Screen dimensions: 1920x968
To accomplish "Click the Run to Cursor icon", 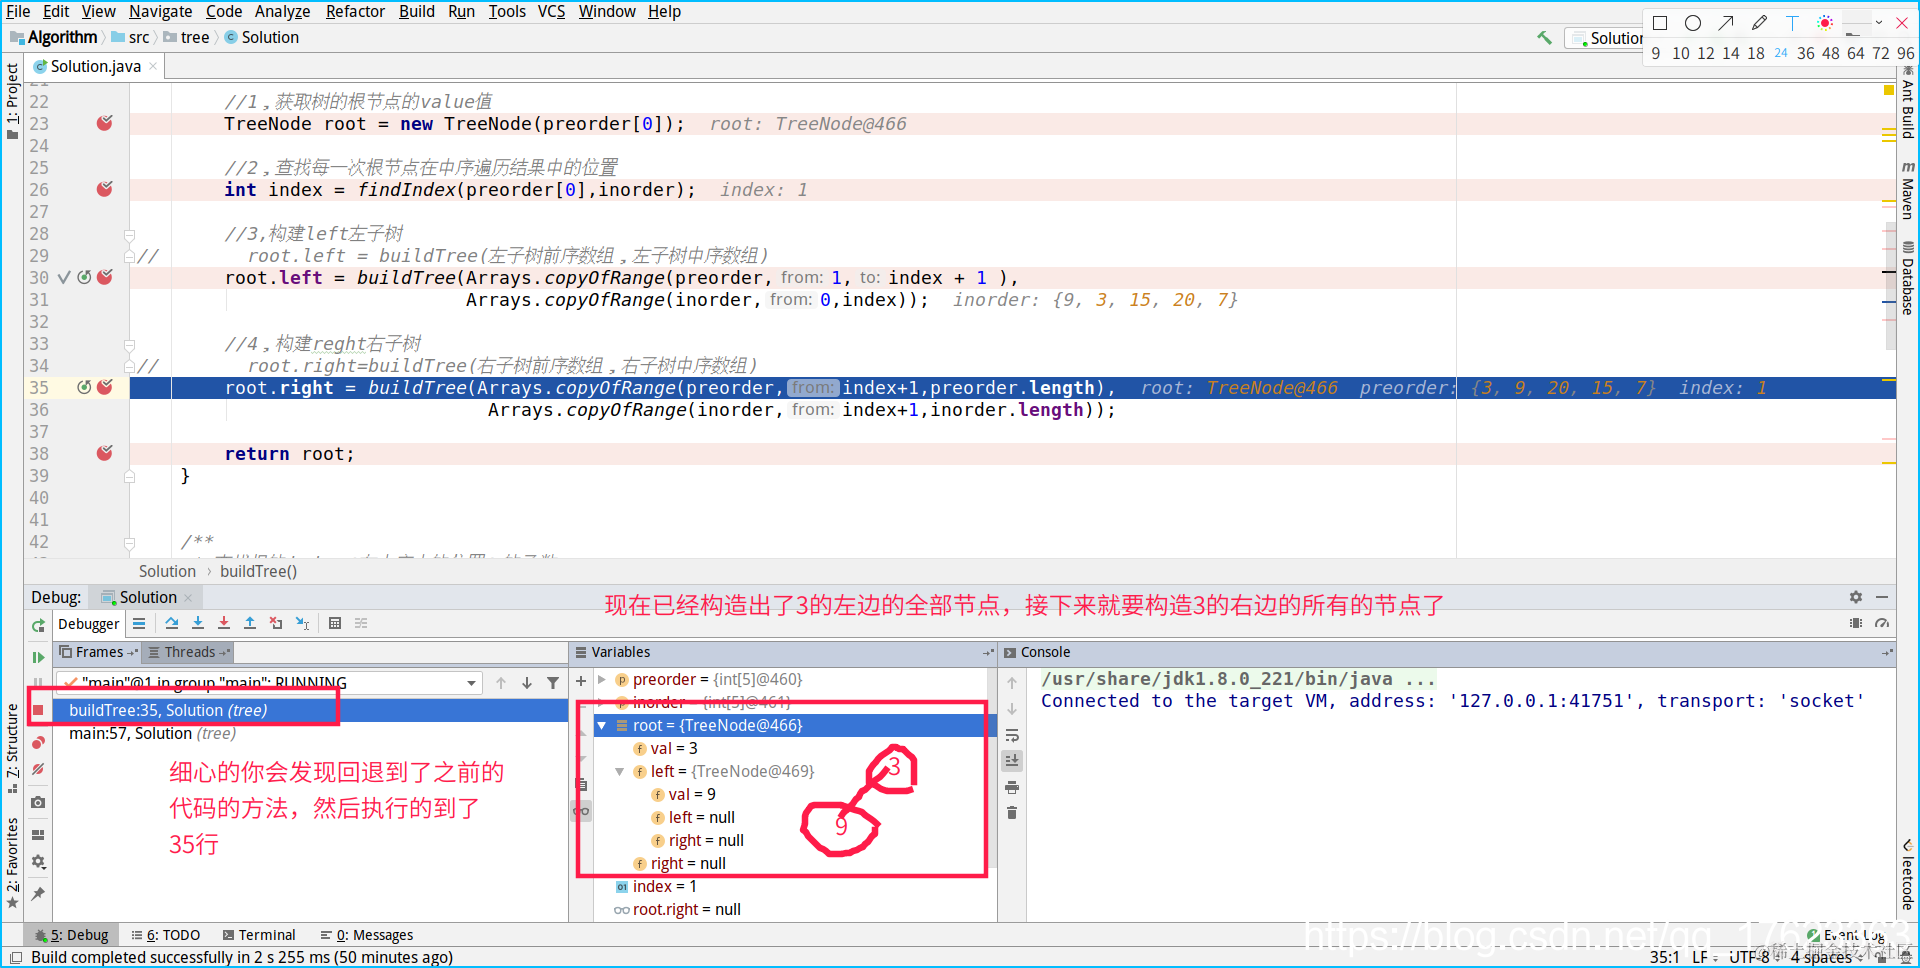I will [302, 623].
